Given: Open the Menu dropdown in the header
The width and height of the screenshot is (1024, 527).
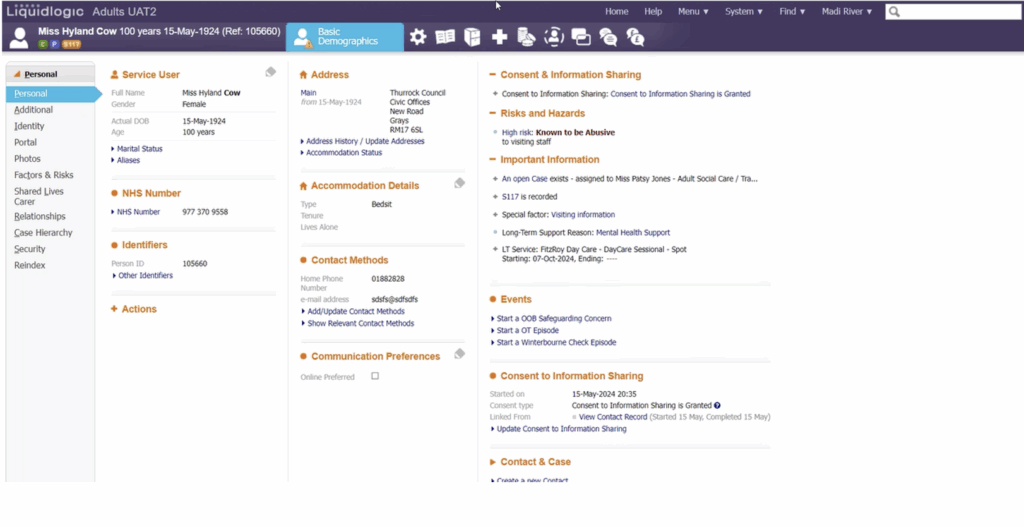Looking at the screenshot, I should tap(693, 12).
